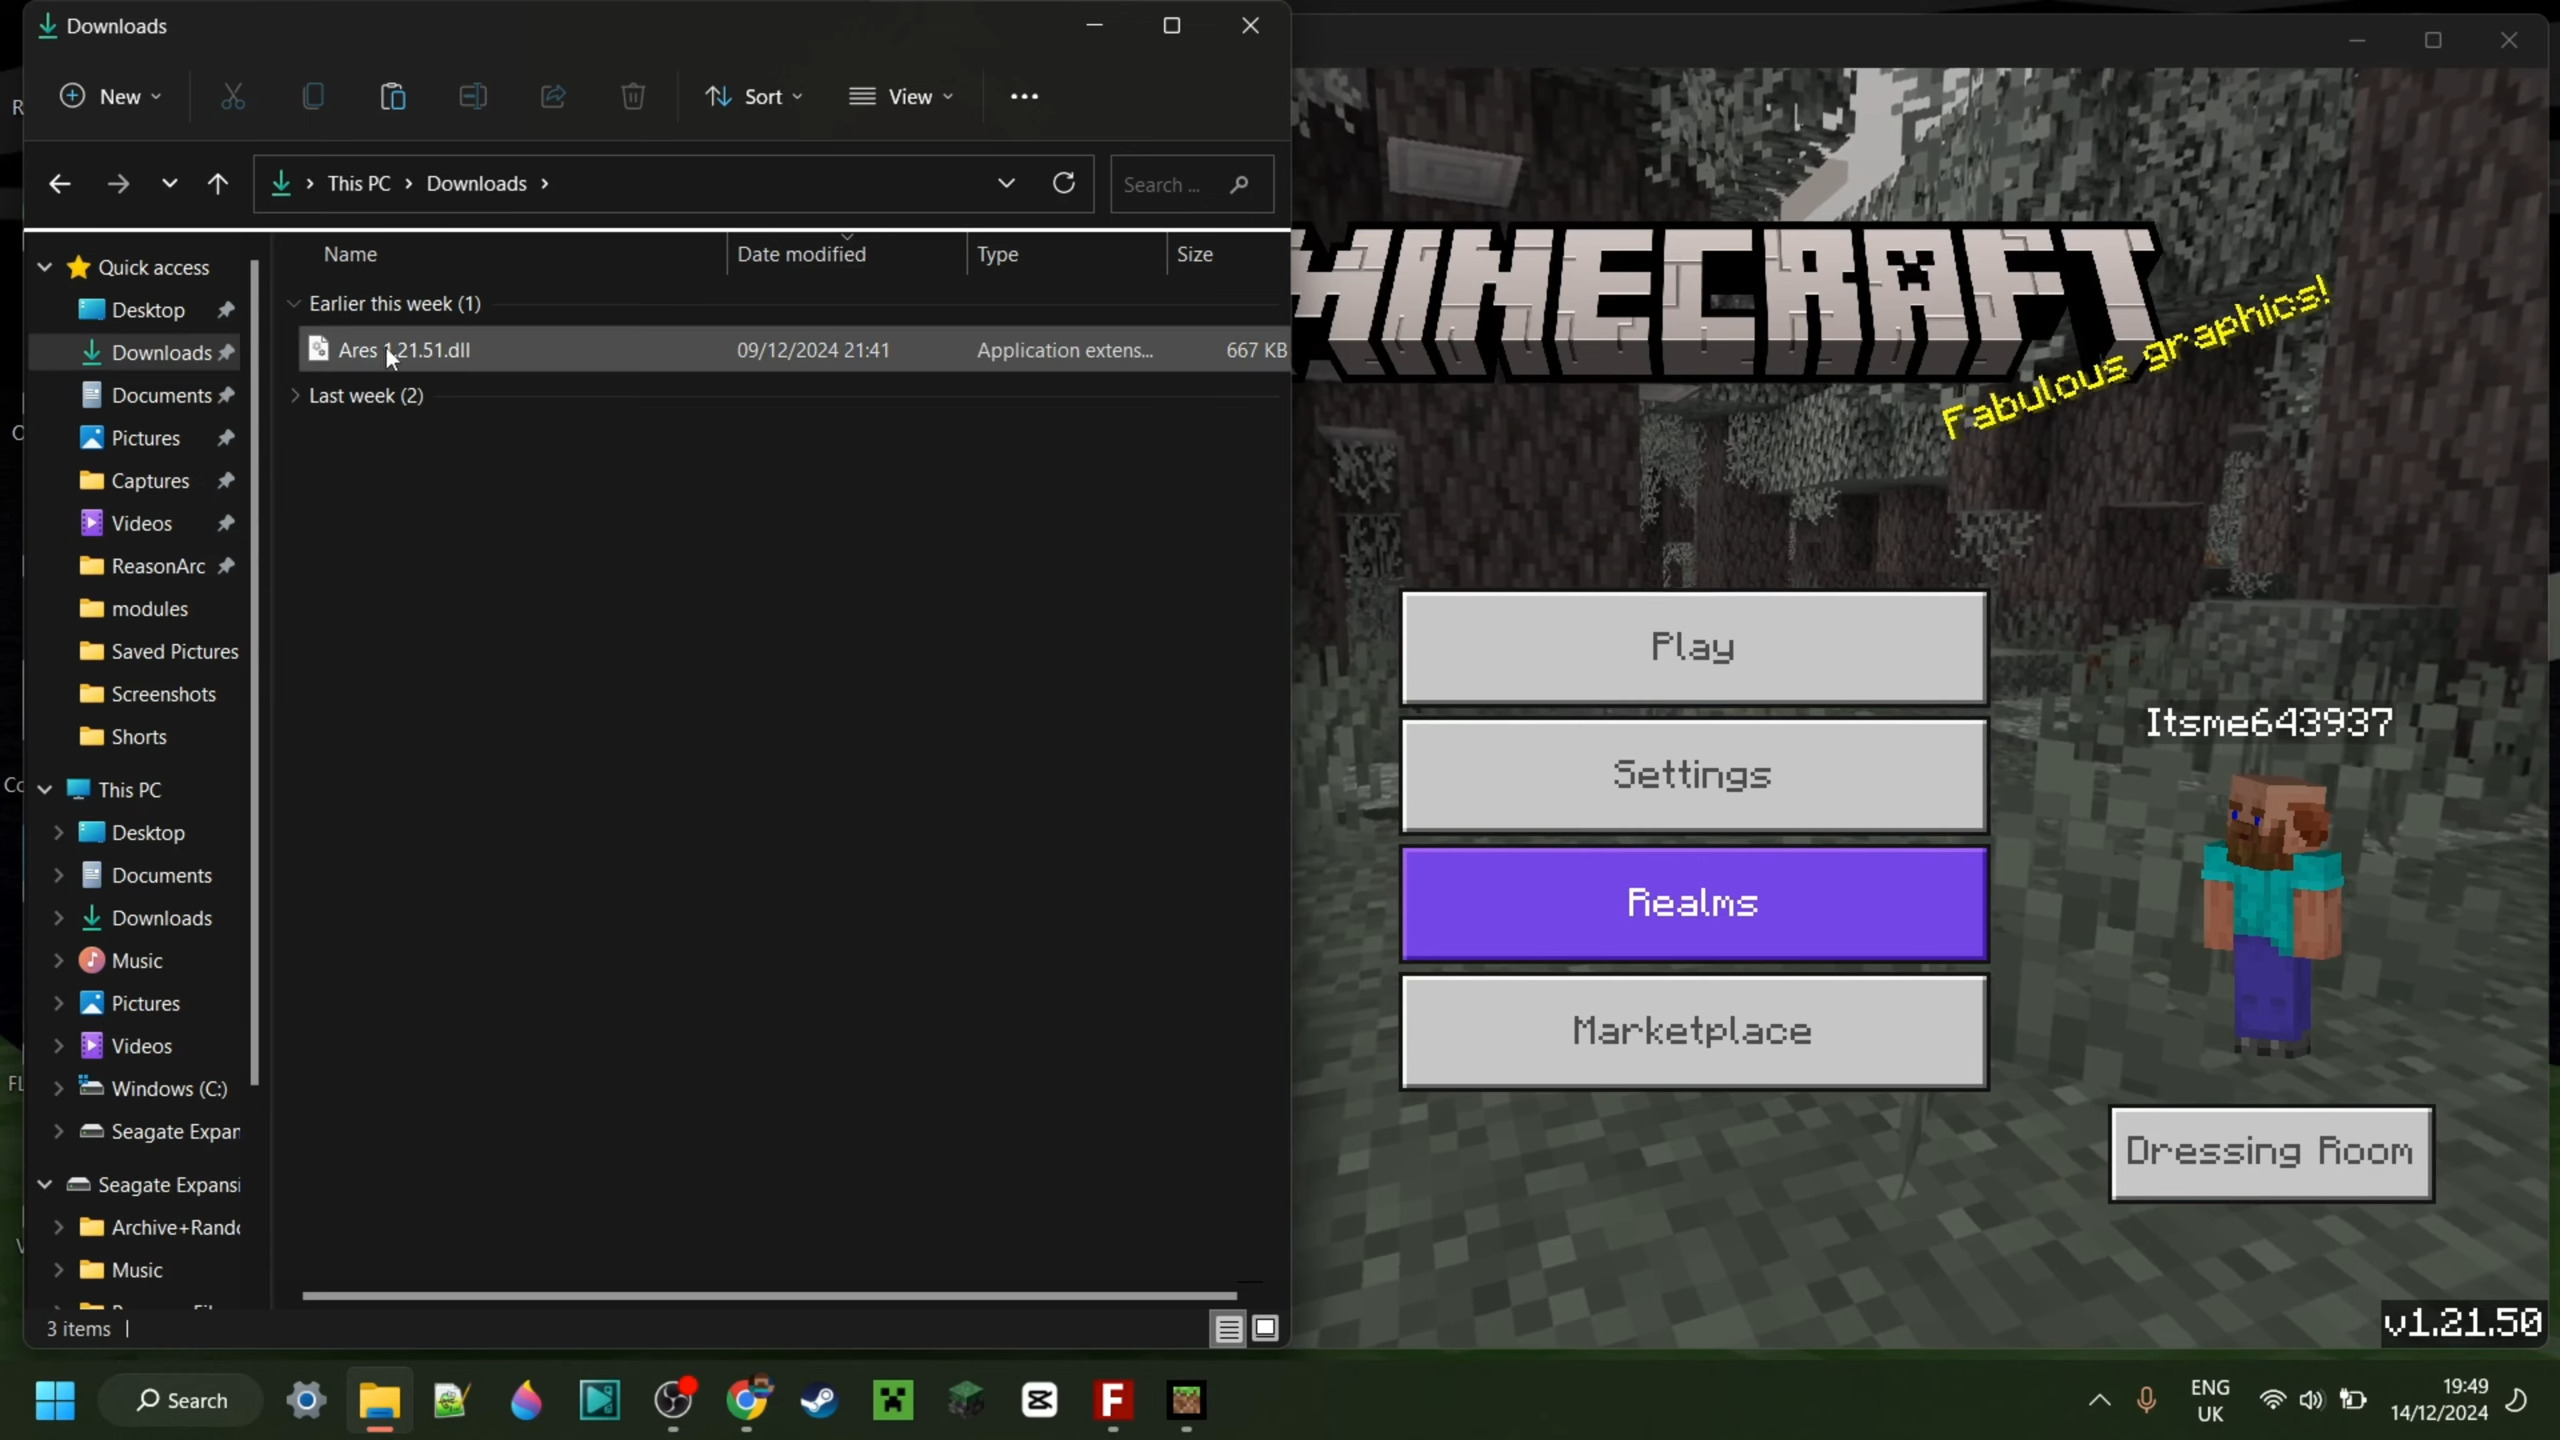The width and height of the screenshot is (2560, 1440).
Task: Click the search magnifier icon in Explorer
Action: (1239, 184)
